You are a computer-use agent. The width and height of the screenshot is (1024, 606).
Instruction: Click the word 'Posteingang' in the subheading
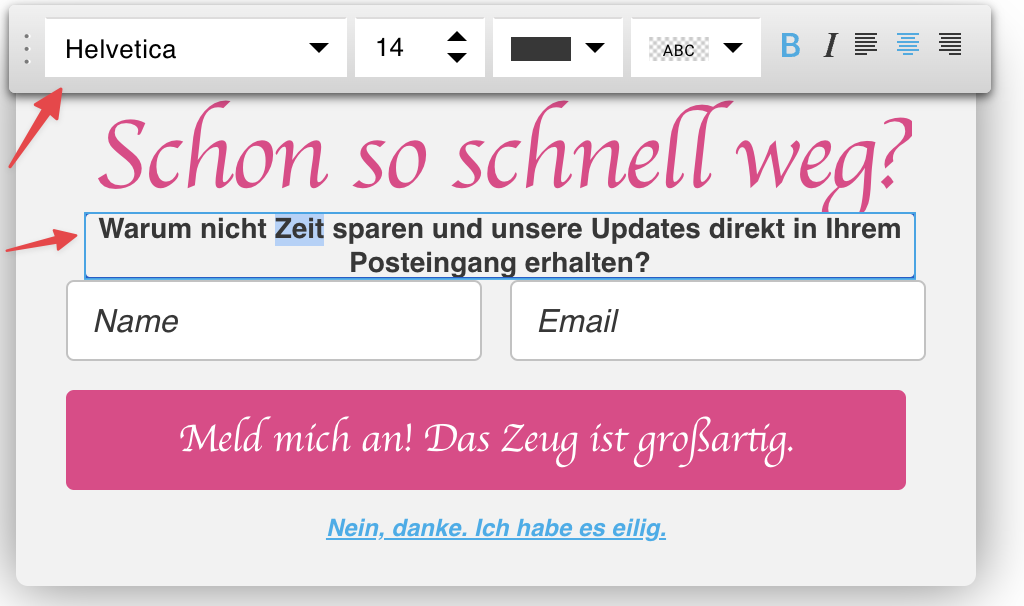click(433, 263)
